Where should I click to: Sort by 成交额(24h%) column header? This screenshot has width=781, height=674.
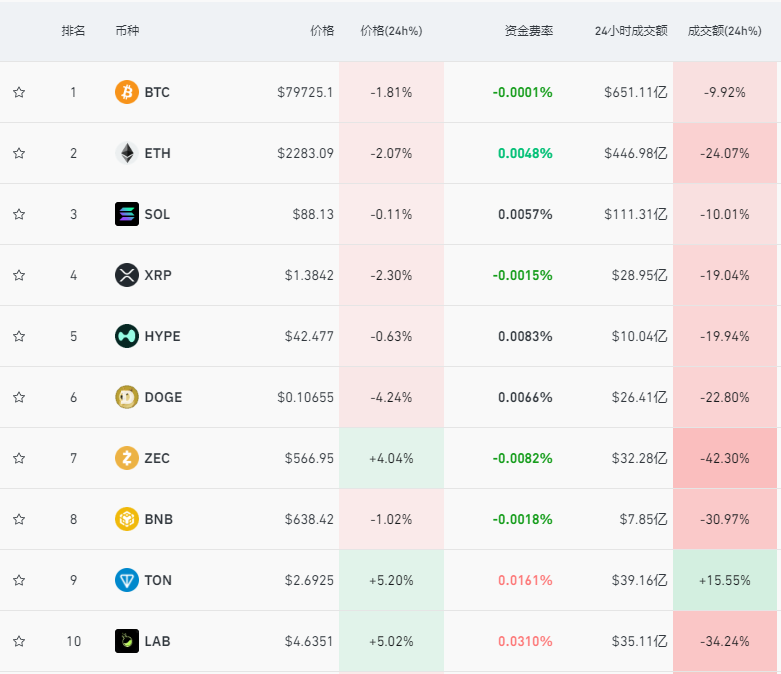(724, 31)
